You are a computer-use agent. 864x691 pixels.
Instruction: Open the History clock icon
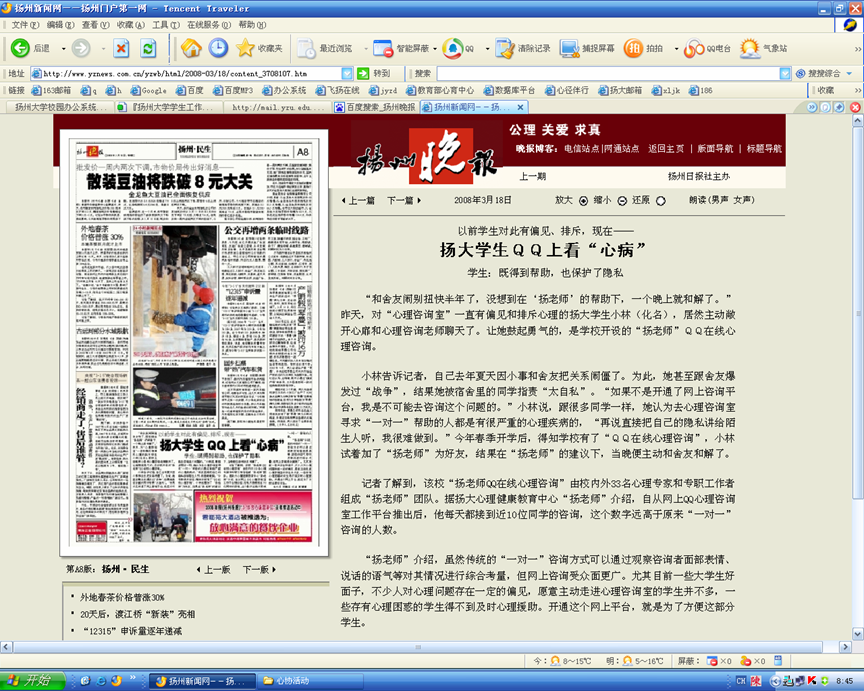point(218,48)
